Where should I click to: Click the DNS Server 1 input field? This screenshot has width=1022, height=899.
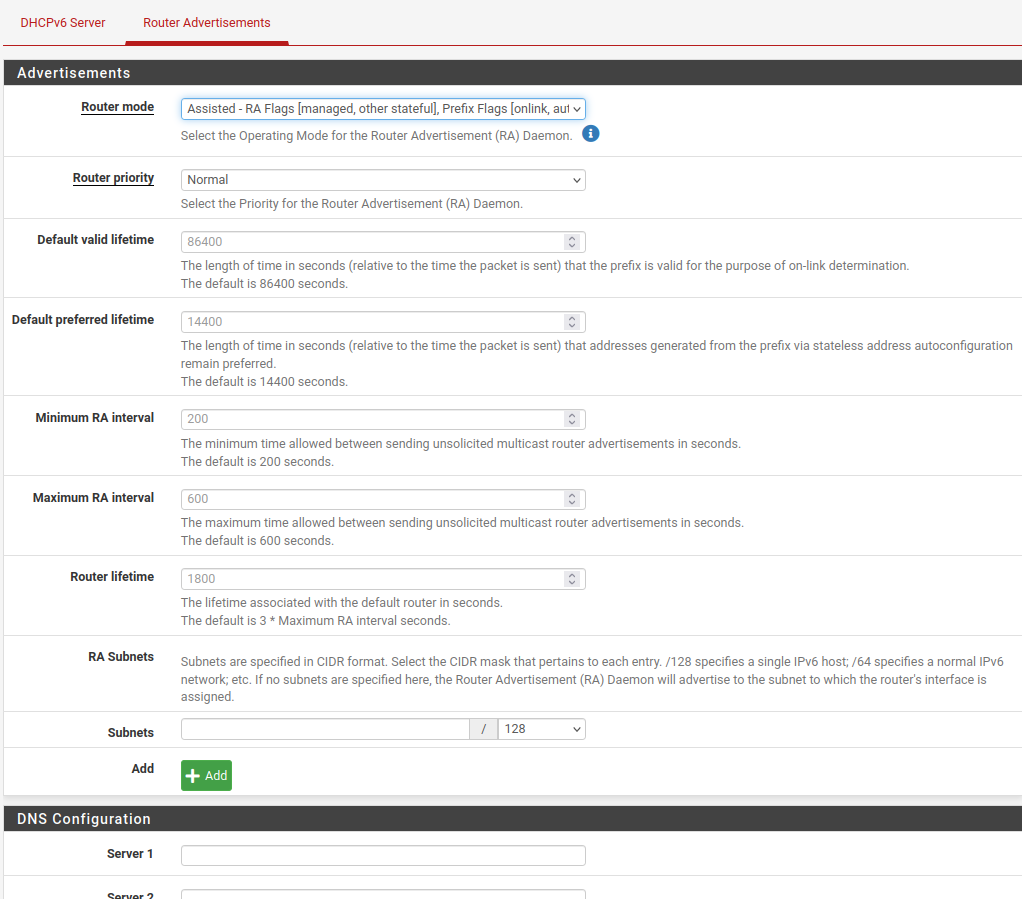click(x=382, y=855)
